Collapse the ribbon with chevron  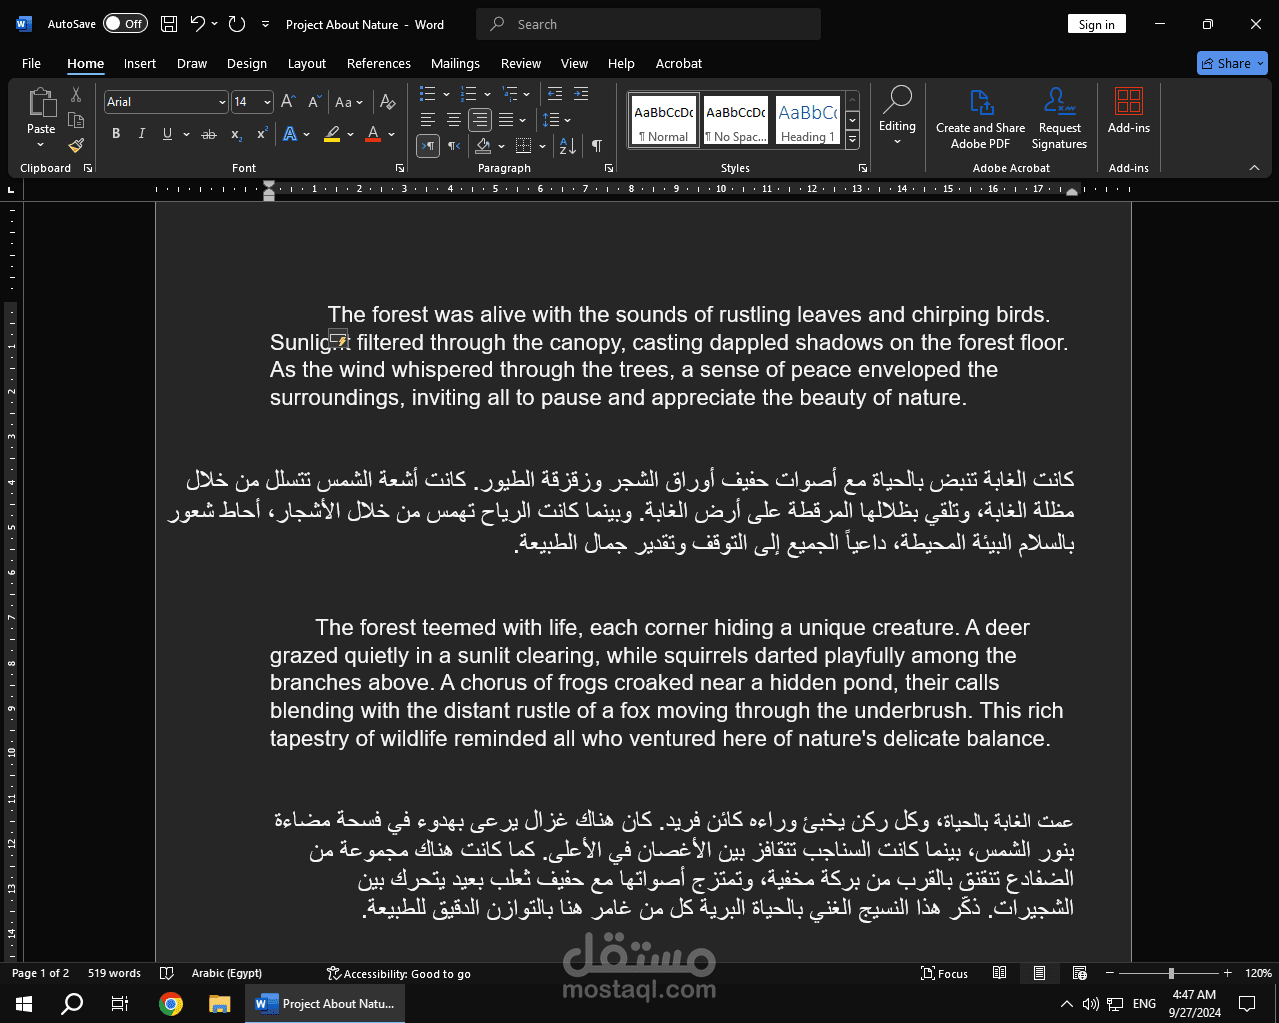1254,168
